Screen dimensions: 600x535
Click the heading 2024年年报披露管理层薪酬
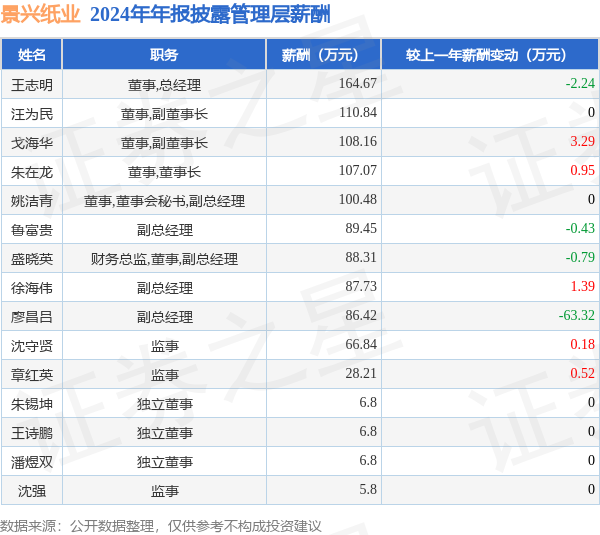click(210, 15)
